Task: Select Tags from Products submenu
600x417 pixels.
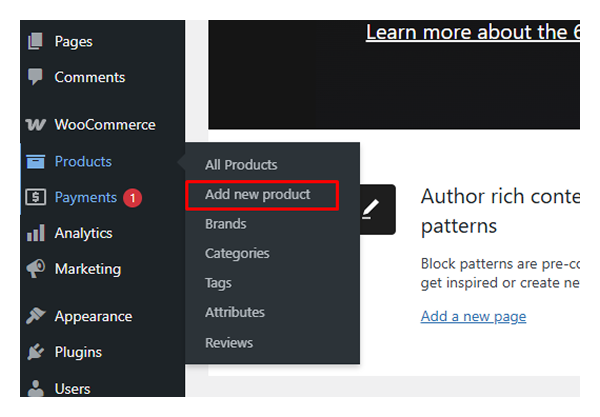Action: coord(218,283)
